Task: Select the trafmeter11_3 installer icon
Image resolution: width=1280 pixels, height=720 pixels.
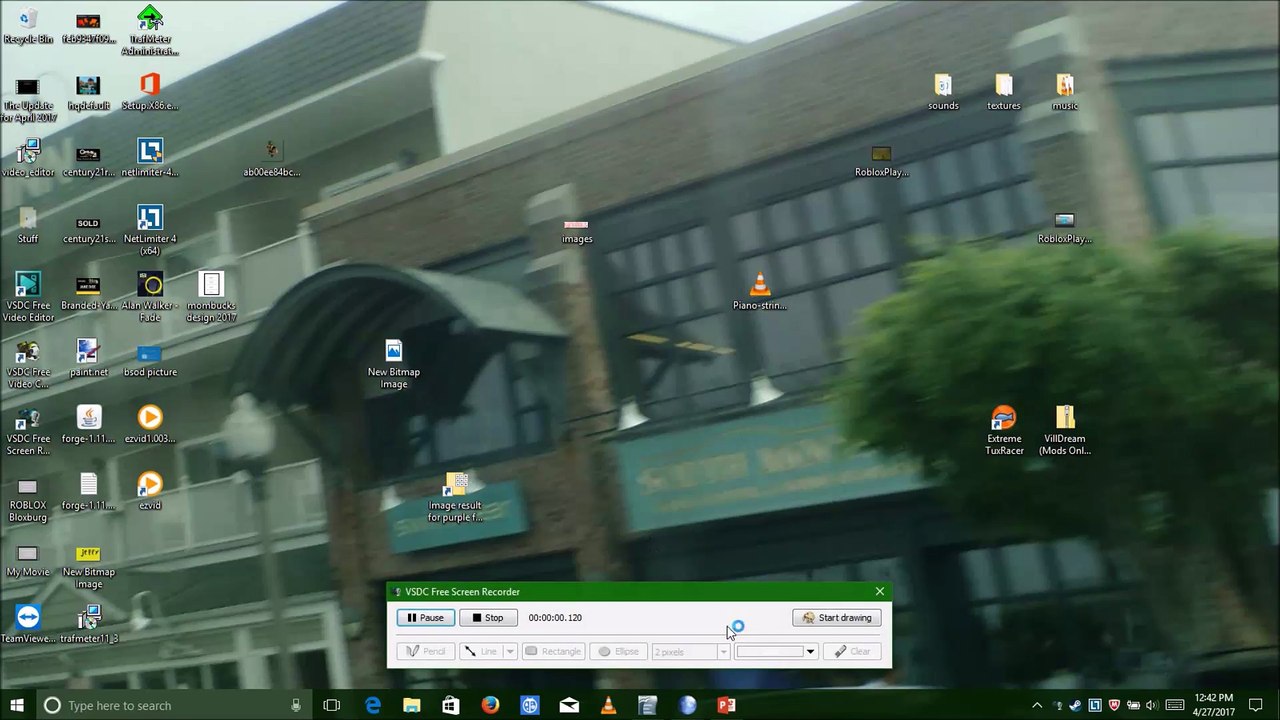Action: pyautogui.click(x=88, y=625)
